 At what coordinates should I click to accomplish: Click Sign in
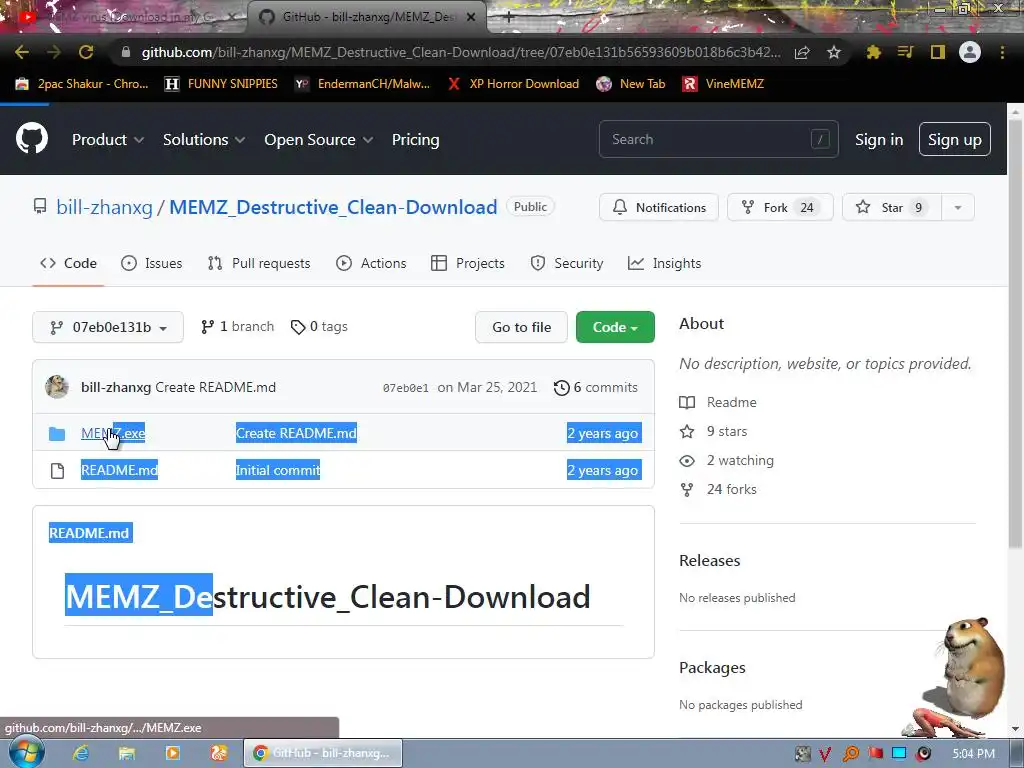(x=879, y=140)
